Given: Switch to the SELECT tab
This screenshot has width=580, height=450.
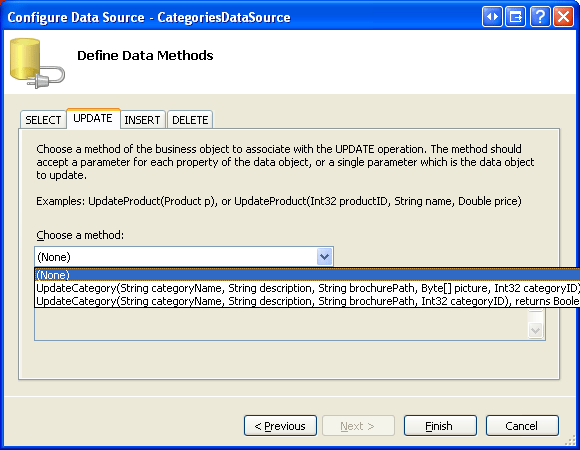Looking at the screenshot, I should [43, 120].
